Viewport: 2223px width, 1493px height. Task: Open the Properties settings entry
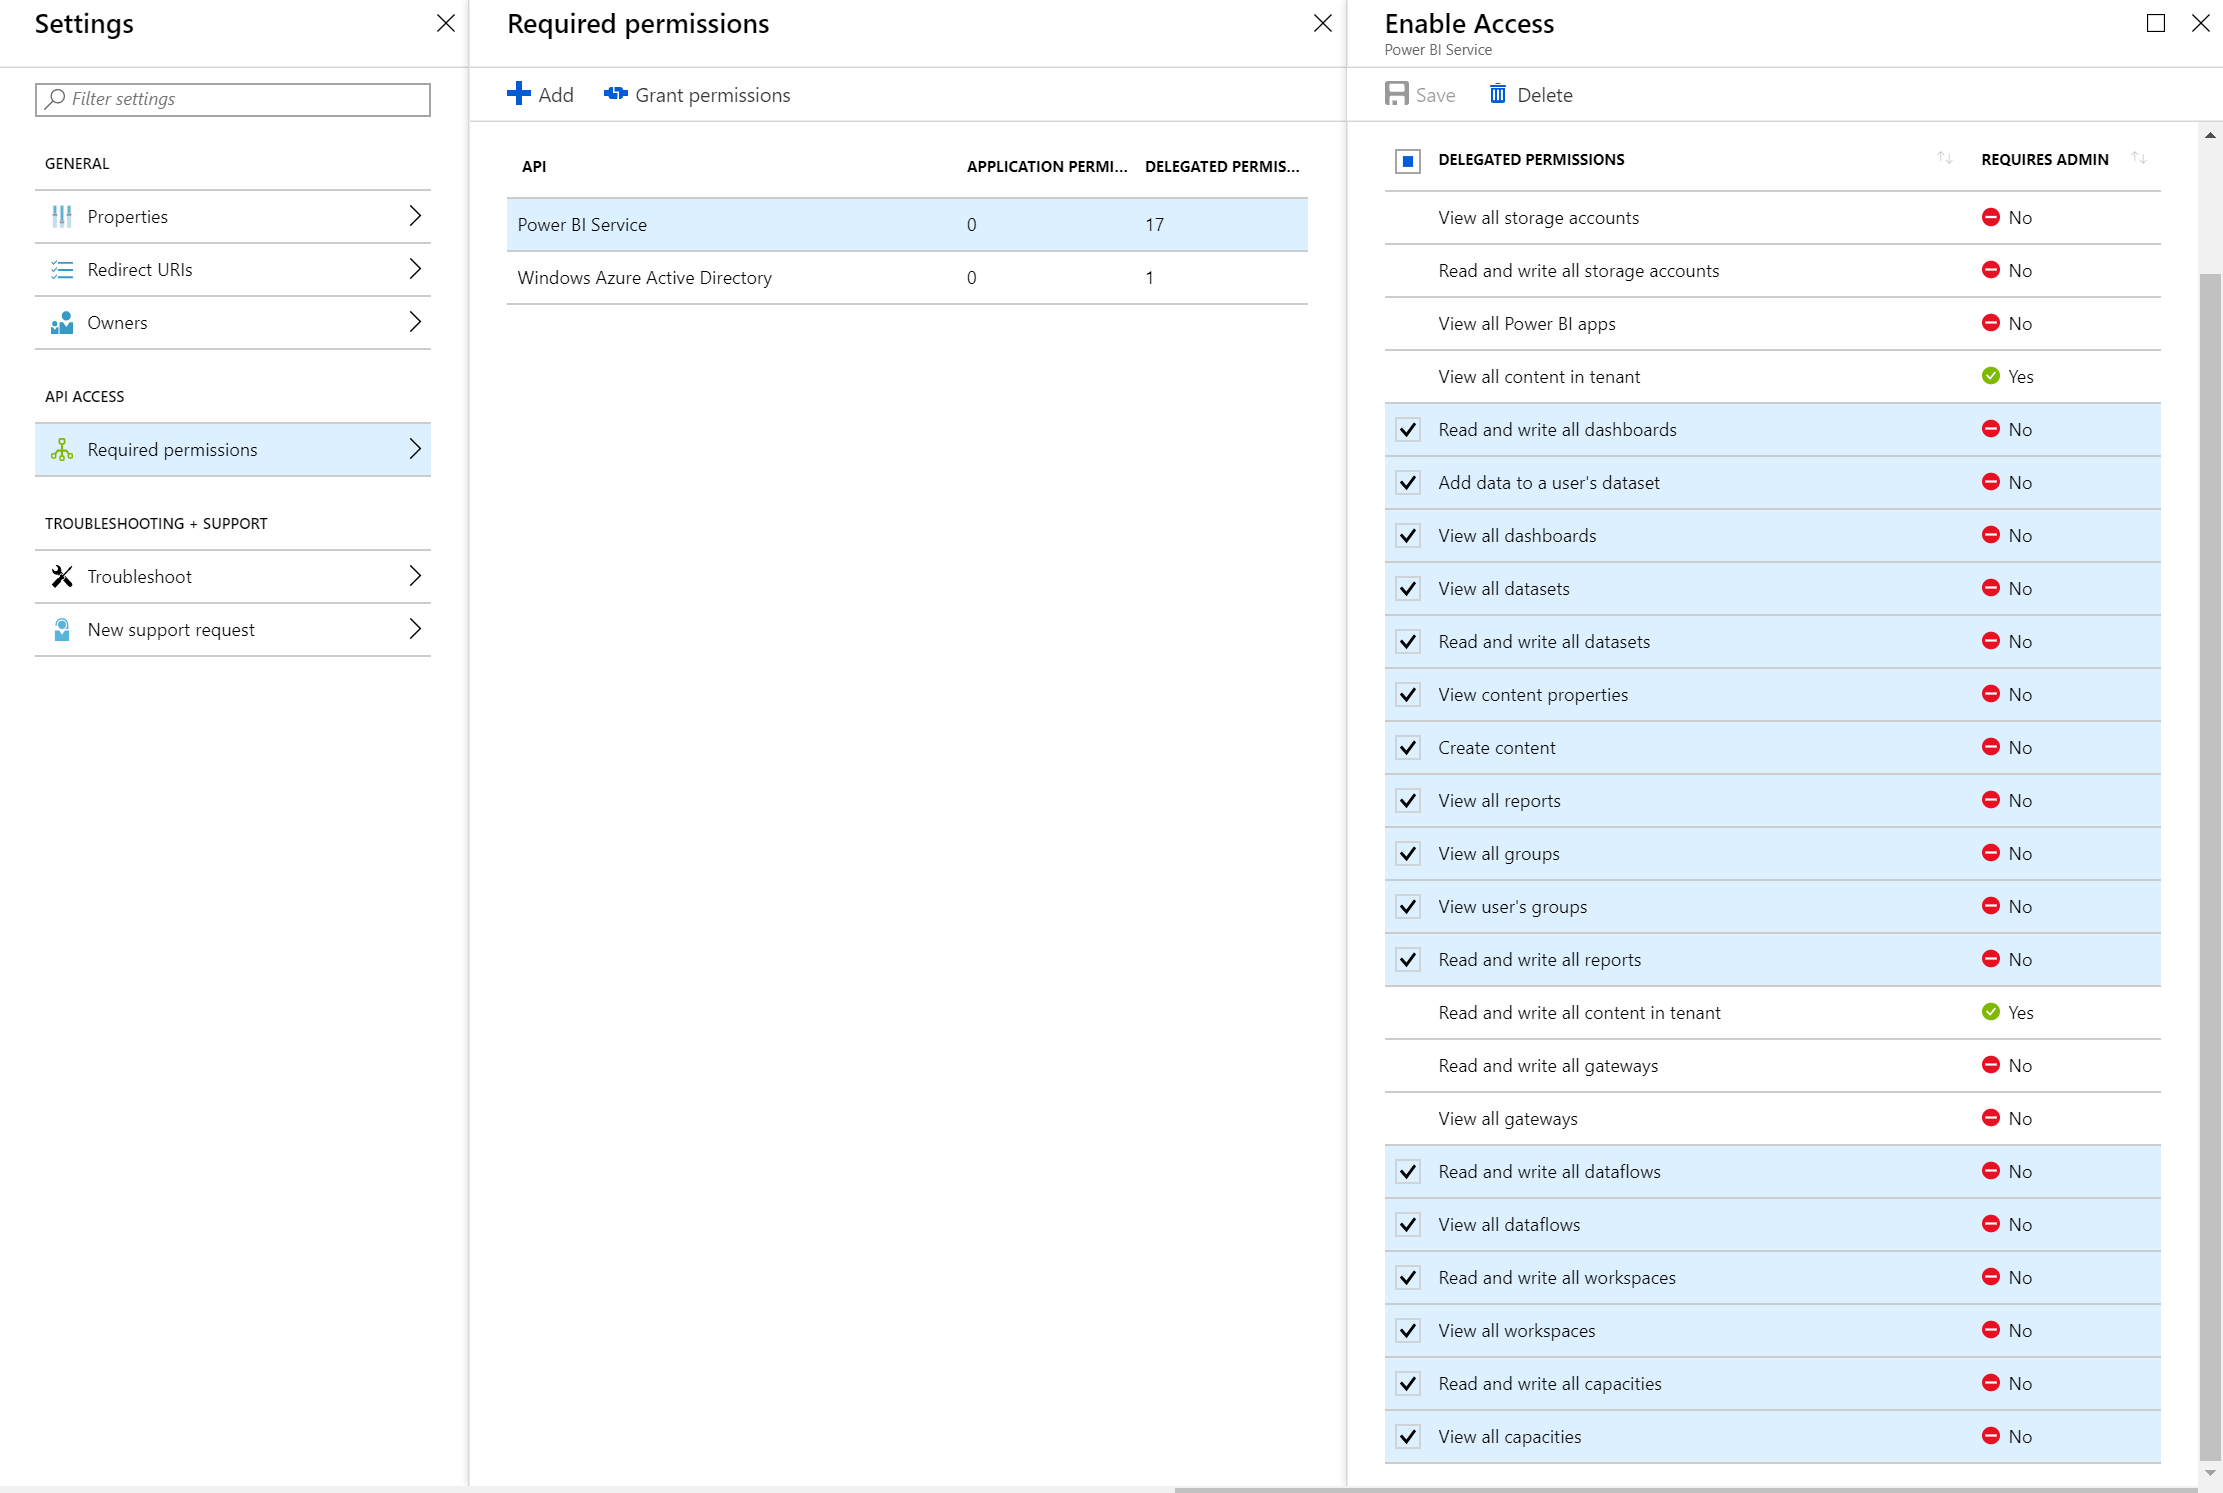click(x=129, y=216)
